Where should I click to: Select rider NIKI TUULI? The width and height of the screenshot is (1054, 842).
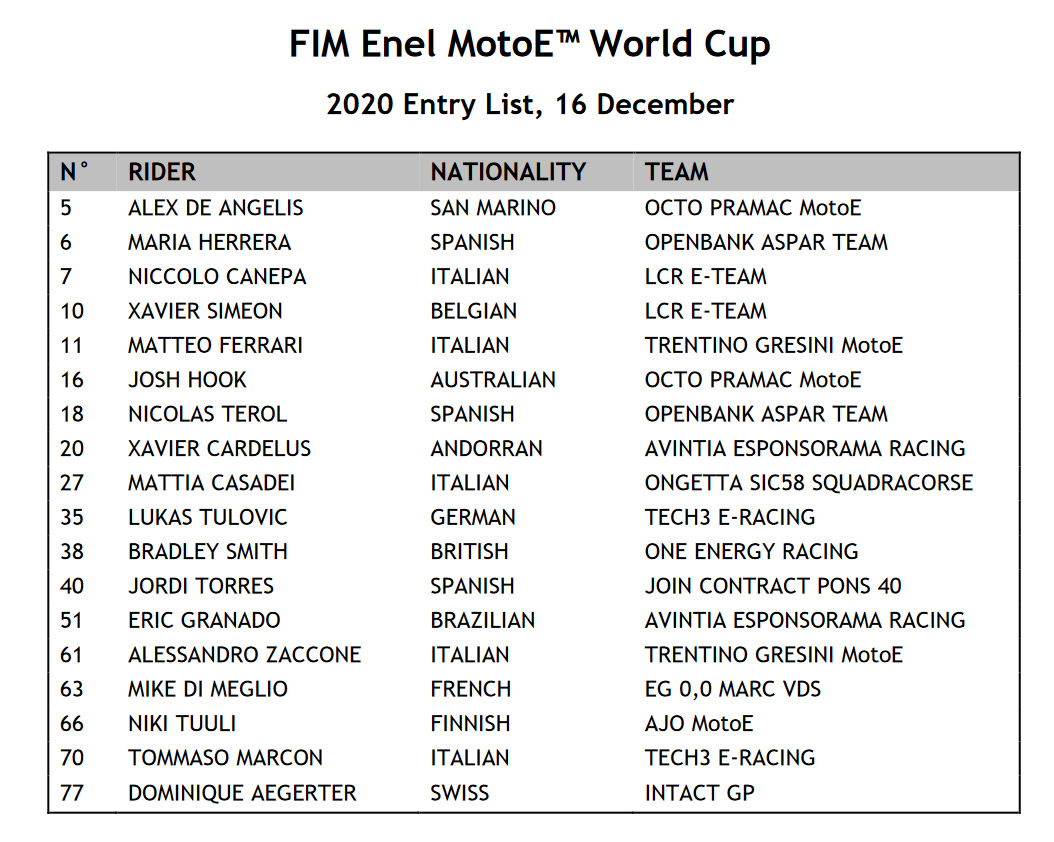[182, 724]
